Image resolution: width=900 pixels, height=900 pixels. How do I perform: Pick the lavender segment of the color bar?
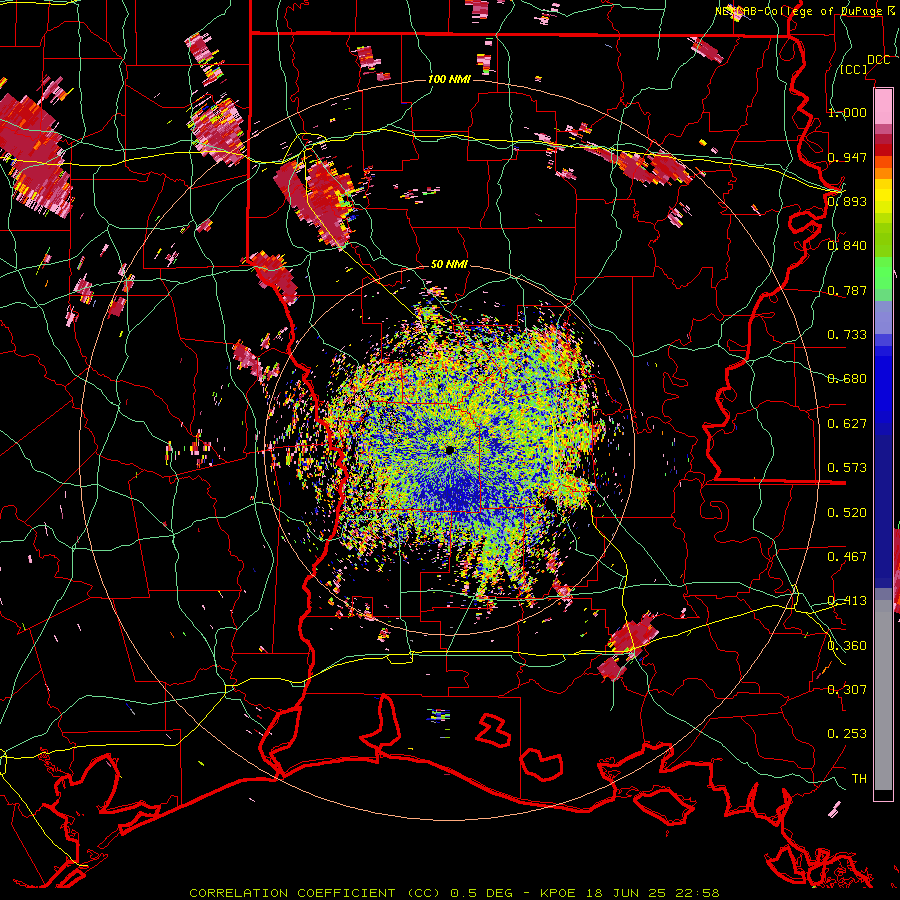tap(883, 317)
